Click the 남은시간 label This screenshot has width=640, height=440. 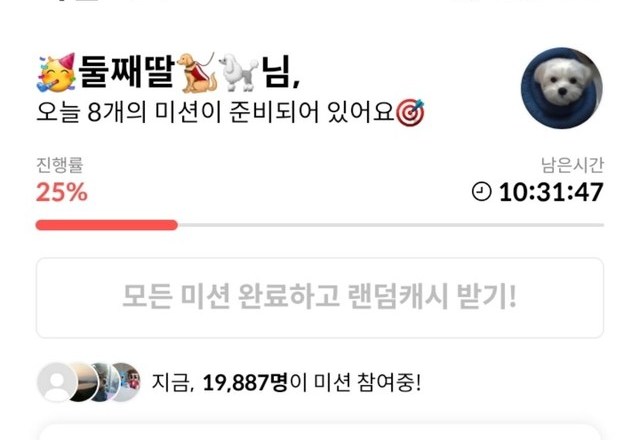(572, 165)
